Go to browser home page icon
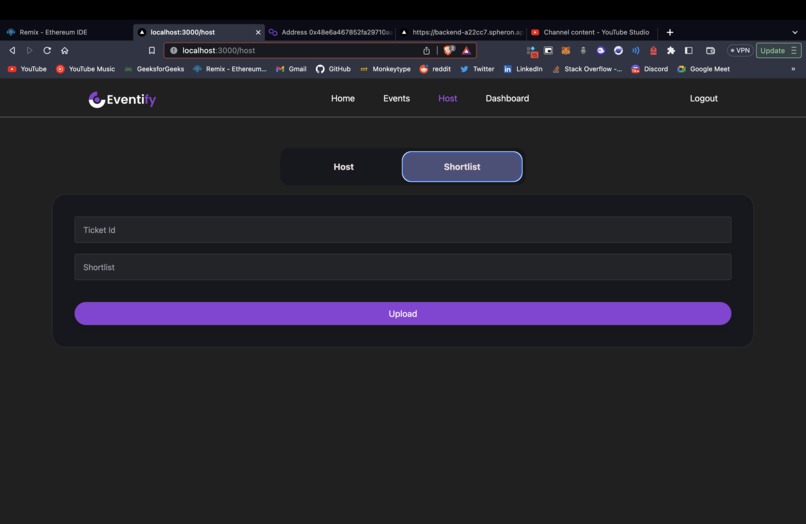 coord(64,50)
